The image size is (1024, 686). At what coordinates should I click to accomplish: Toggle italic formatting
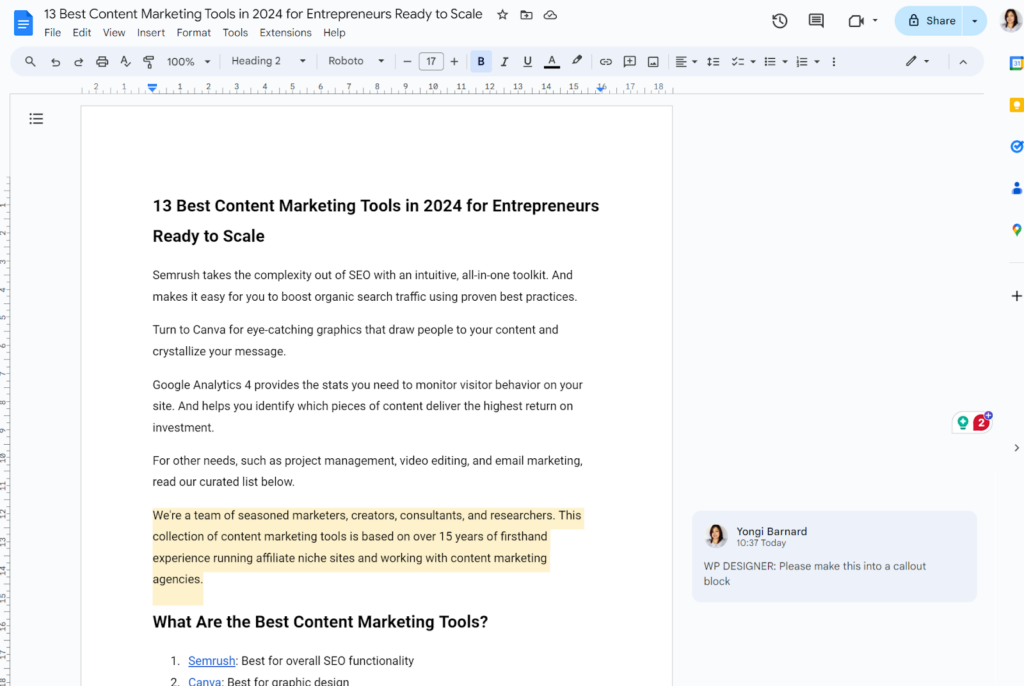(504, 62)
